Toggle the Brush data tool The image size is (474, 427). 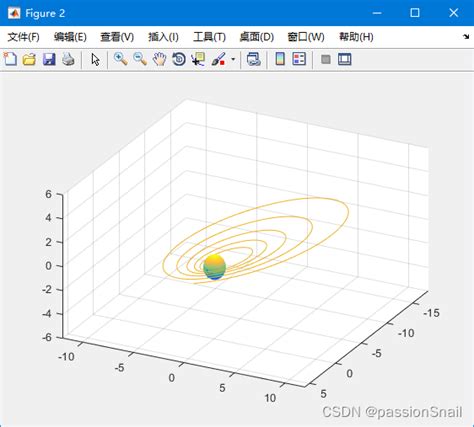point(218,60)
